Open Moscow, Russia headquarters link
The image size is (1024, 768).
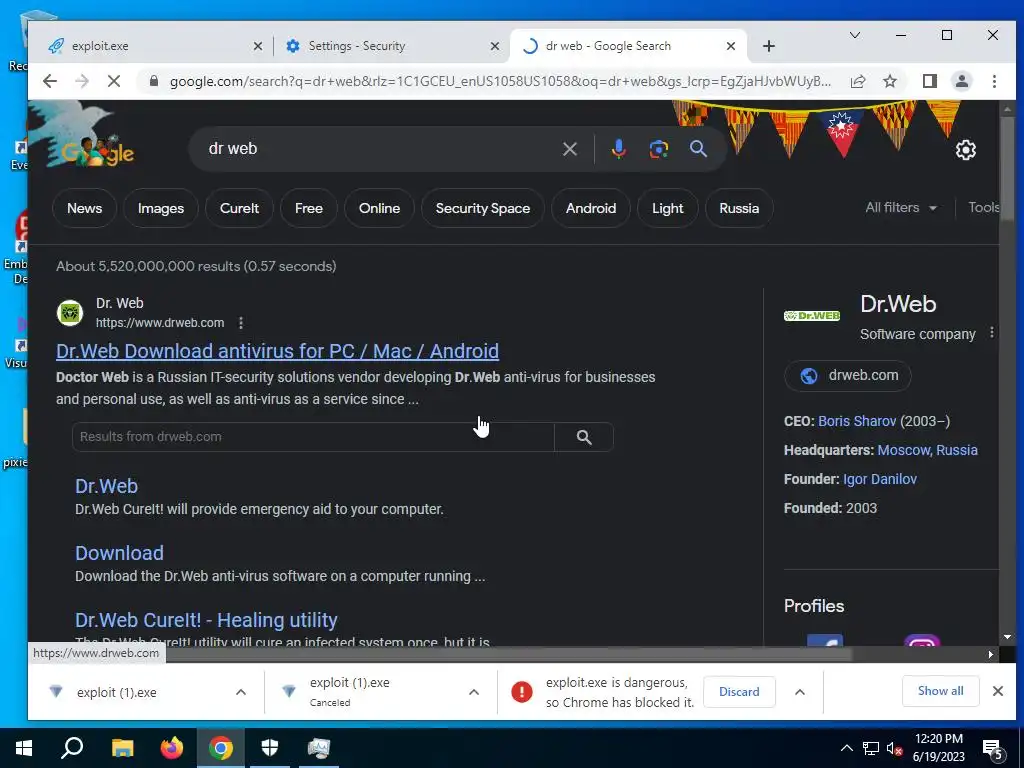(x=927, y=450)
